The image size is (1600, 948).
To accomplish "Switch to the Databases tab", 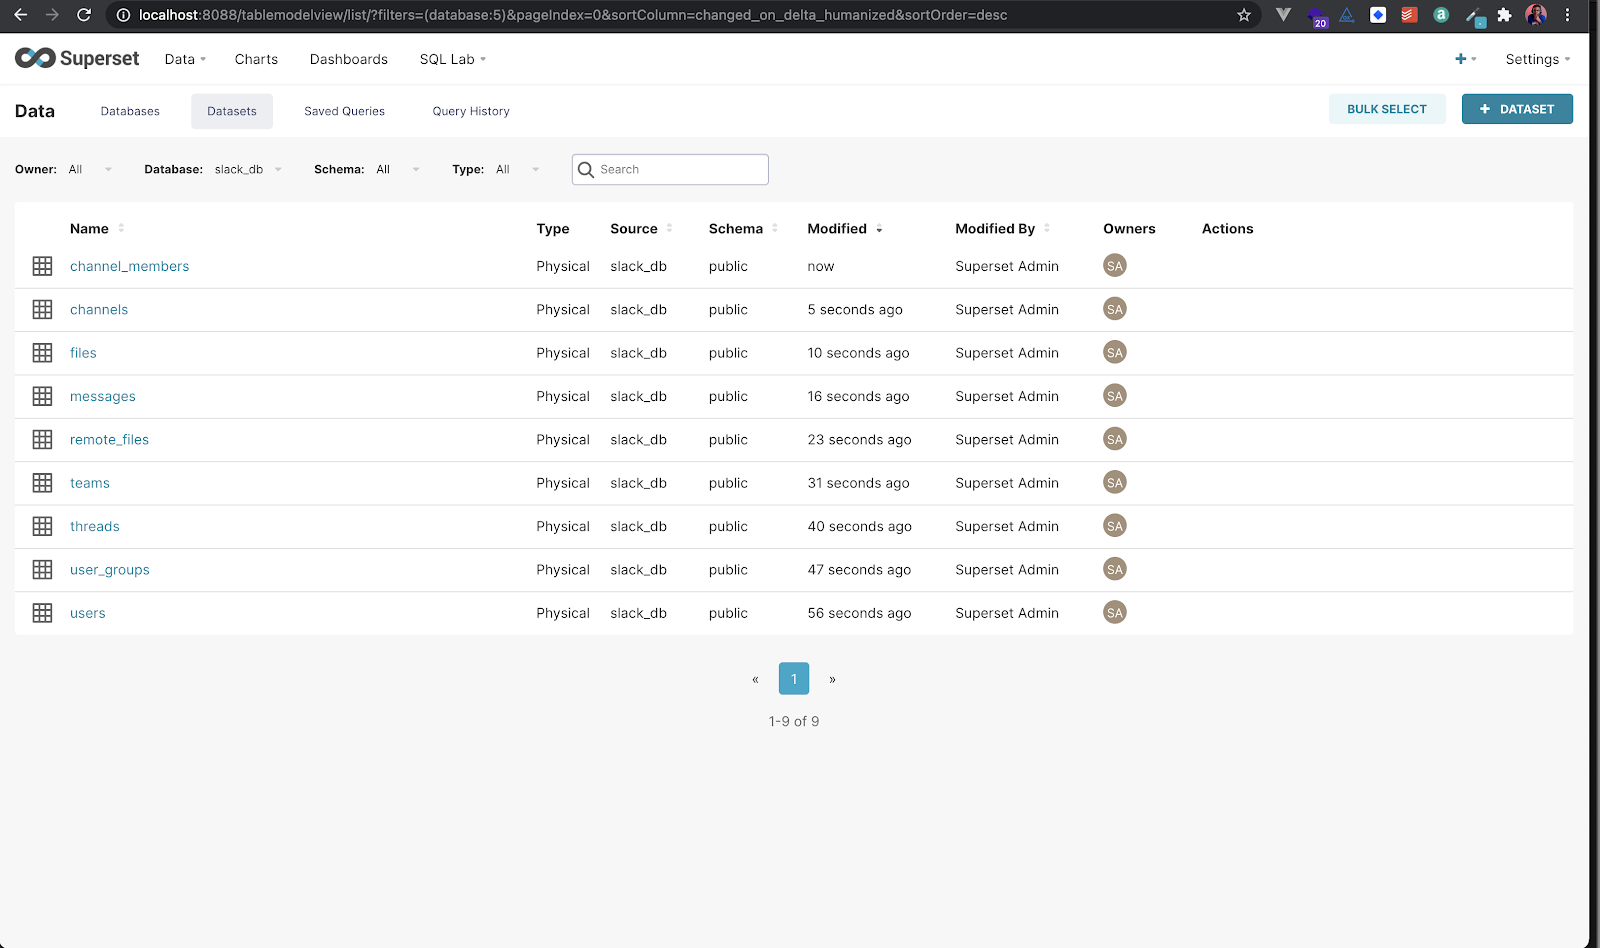I will click(x=129, y=111).
